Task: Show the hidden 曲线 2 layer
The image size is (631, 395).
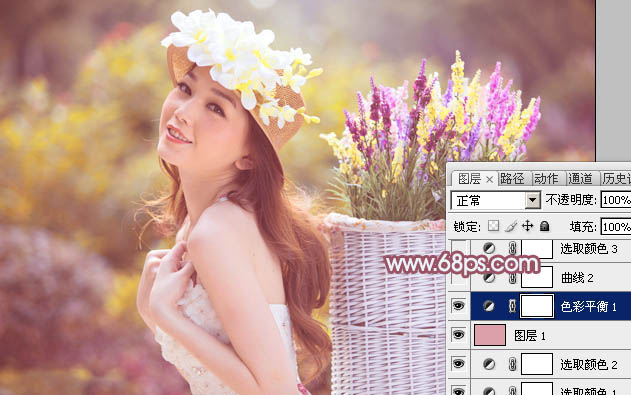Action: tap(458, 278)
